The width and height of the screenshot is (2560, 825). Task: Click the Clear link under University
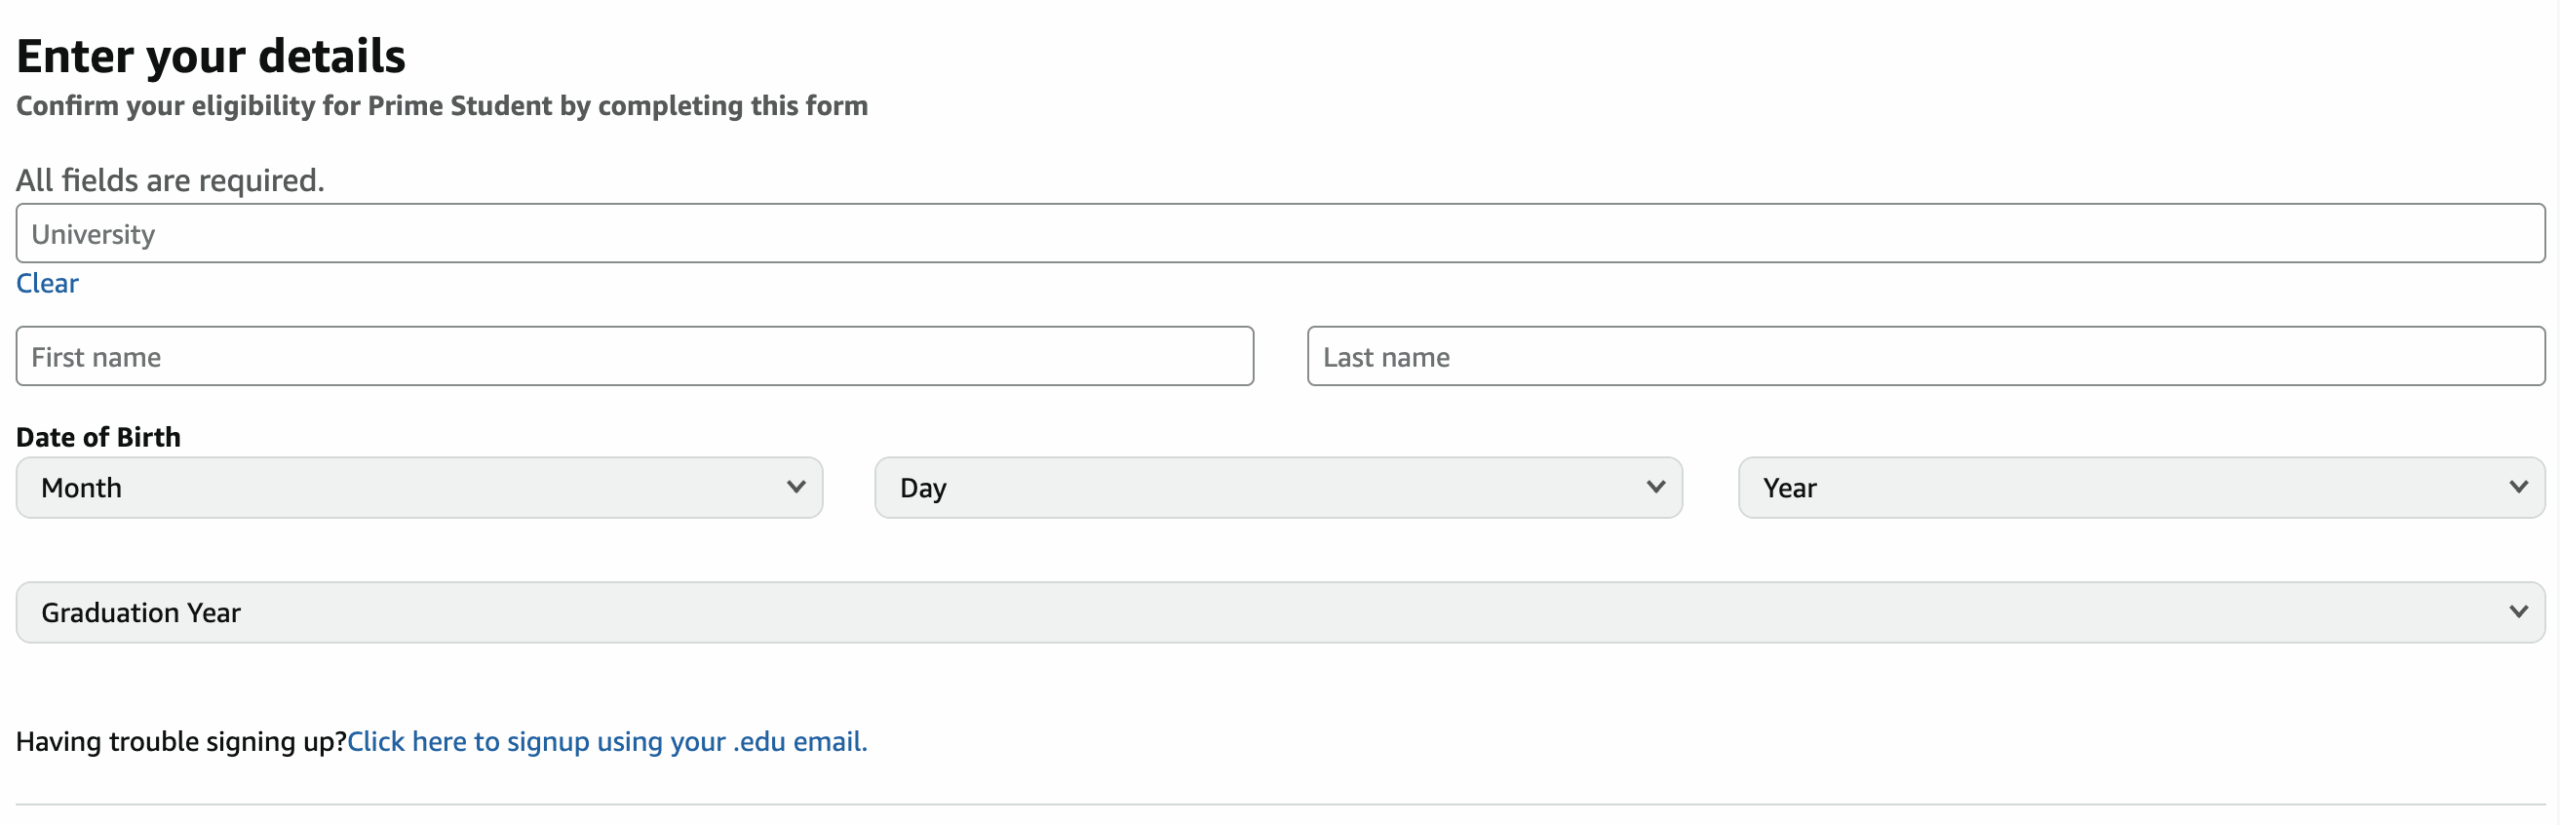[47, 284]
